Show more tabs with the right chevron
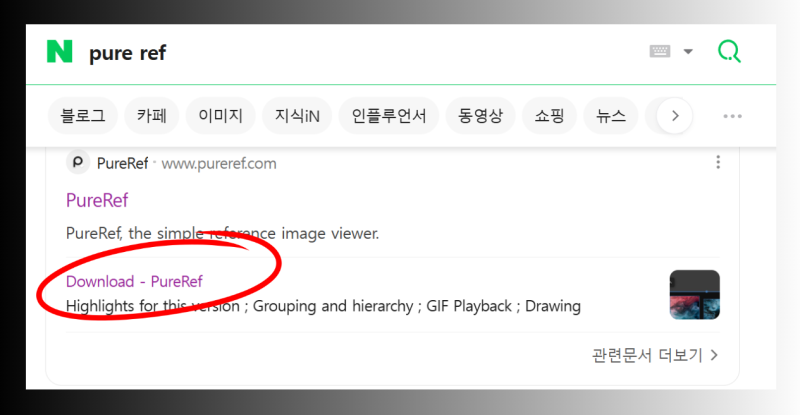Viewport: 800px width, 415px height. [674, 116]
